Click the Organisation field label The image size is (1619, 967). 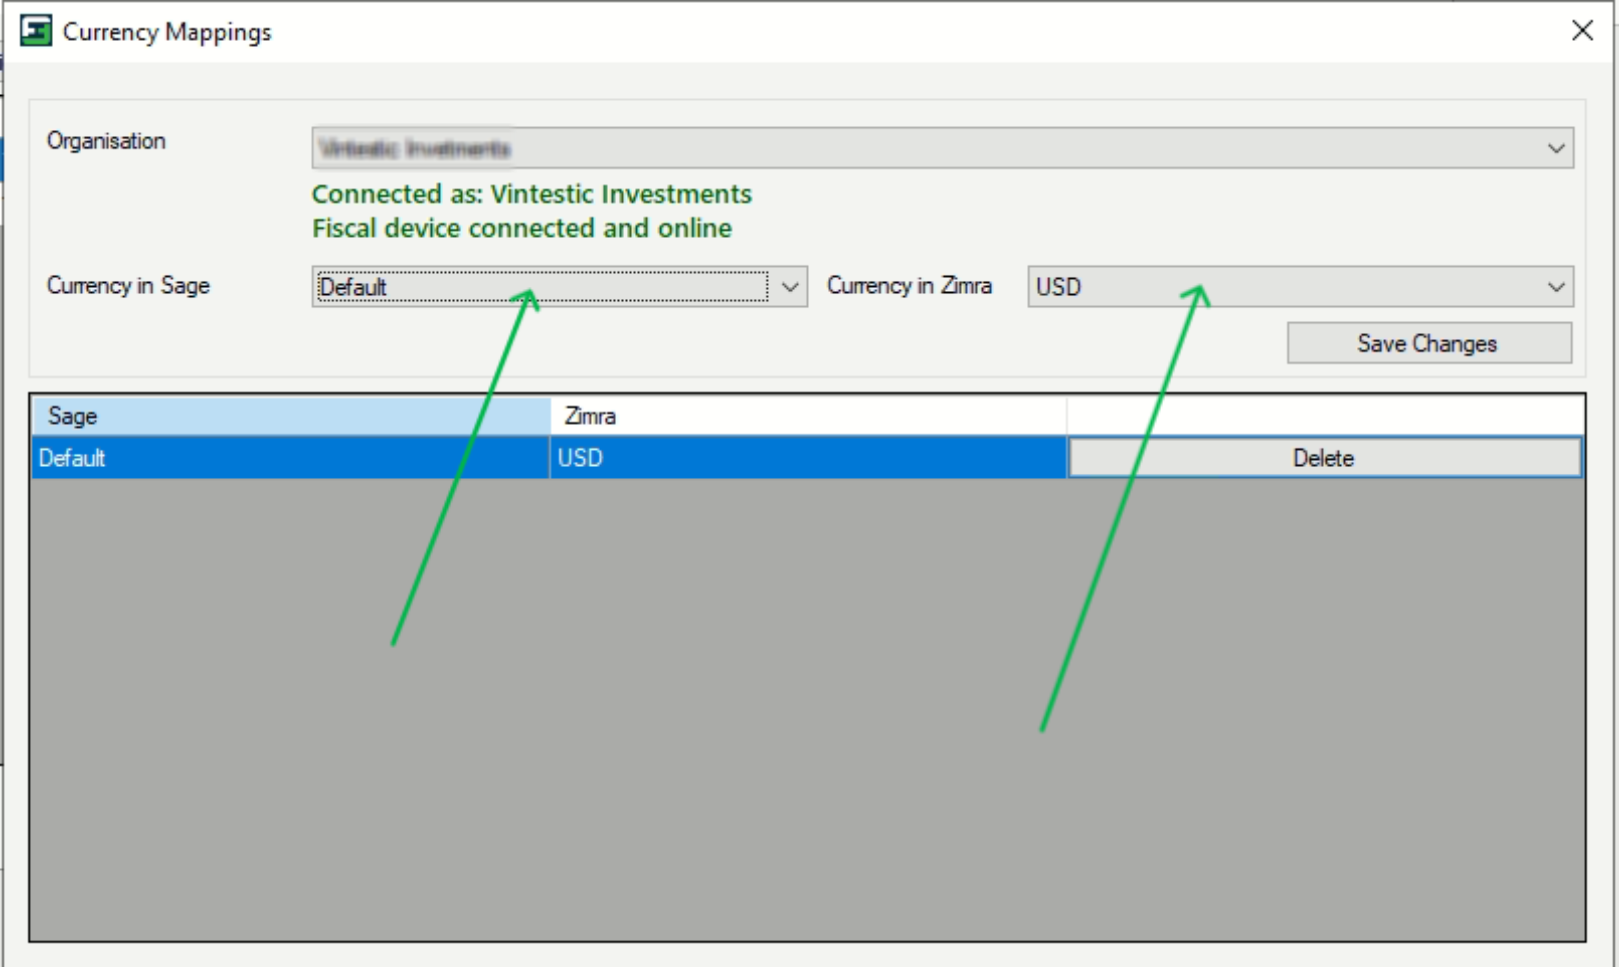106,141
